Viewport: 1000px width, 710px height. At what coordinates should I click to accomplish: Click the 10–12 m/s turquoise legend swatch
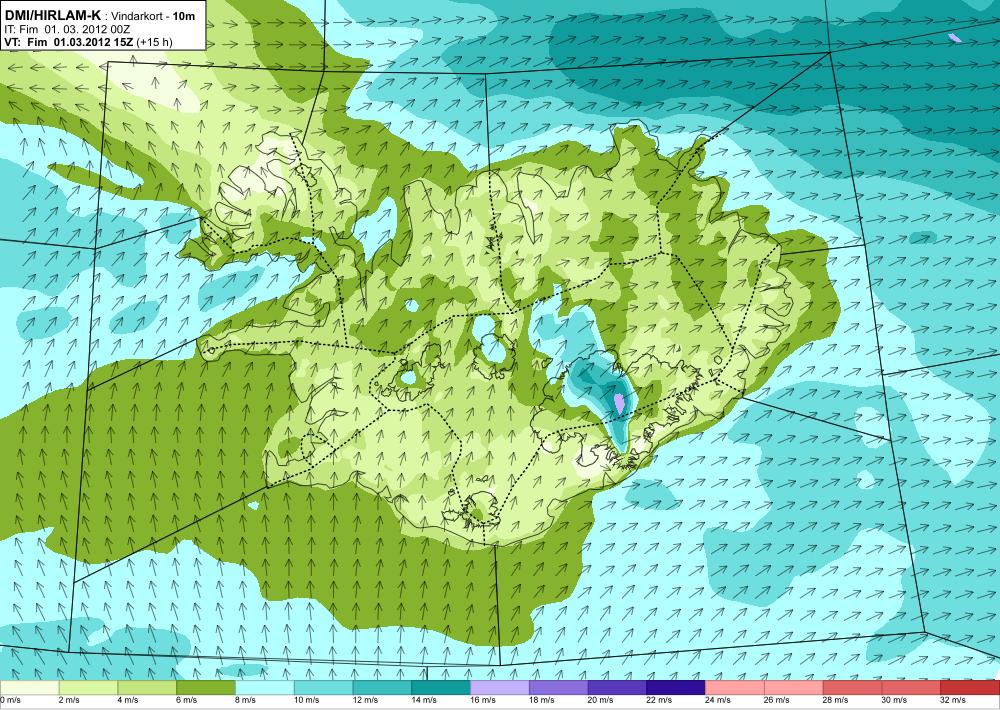pos(323,688)
